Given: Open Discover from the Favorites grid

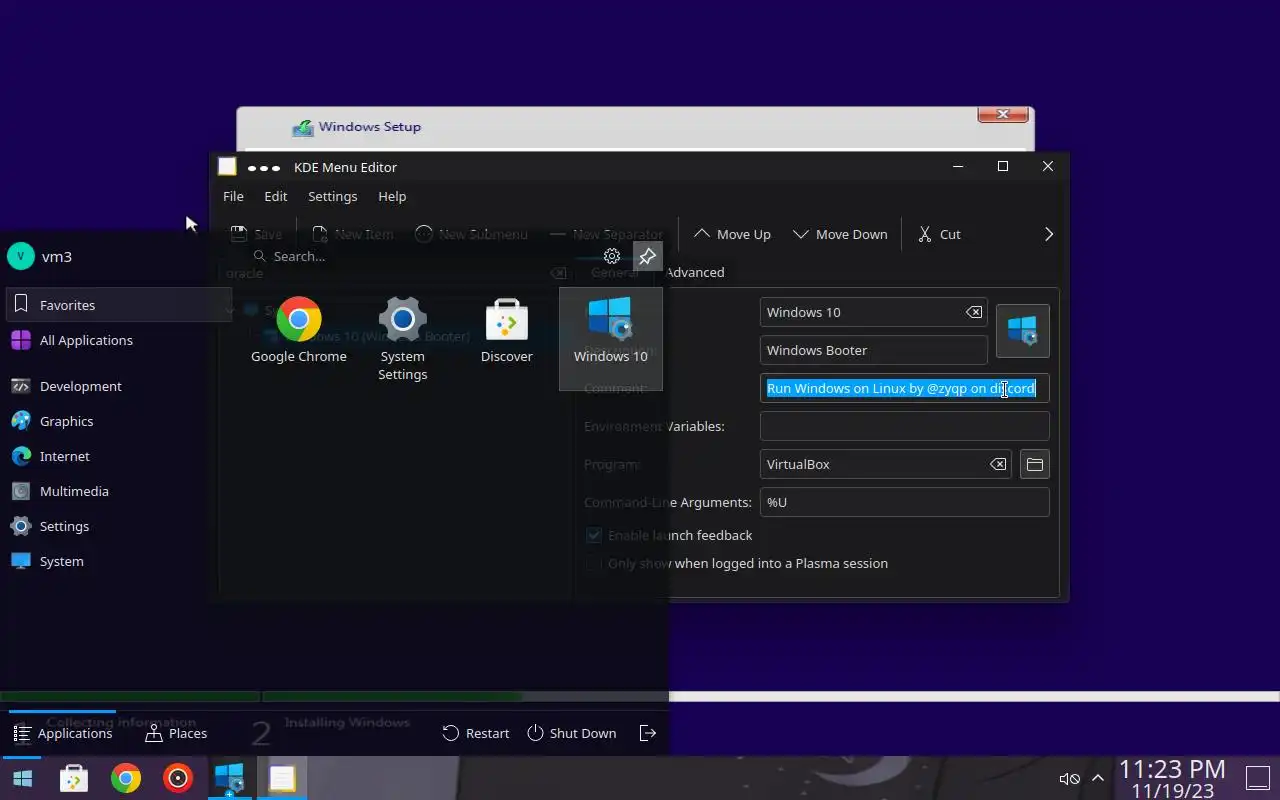Looking at the screenshot, I should click(x=506, y=331).
